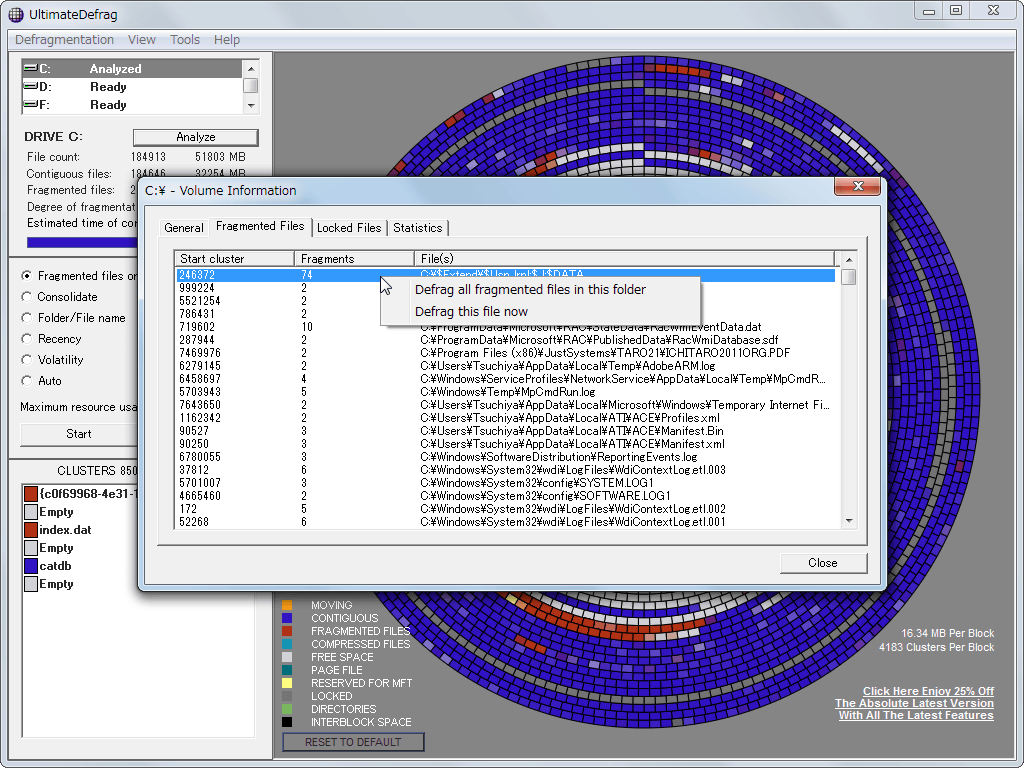Open the Defragmentation menu
This screenshot has width=1024, height=768.
(65, 40)
